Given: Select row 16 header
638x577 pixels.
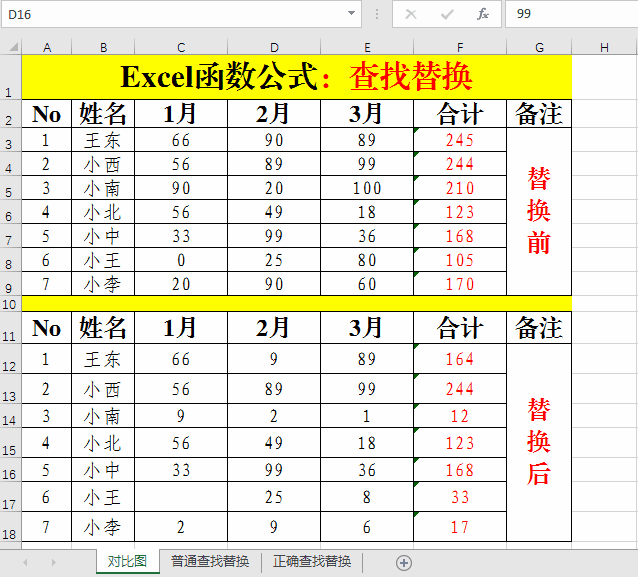Looking at the screenshot, I should coord(11,470).
